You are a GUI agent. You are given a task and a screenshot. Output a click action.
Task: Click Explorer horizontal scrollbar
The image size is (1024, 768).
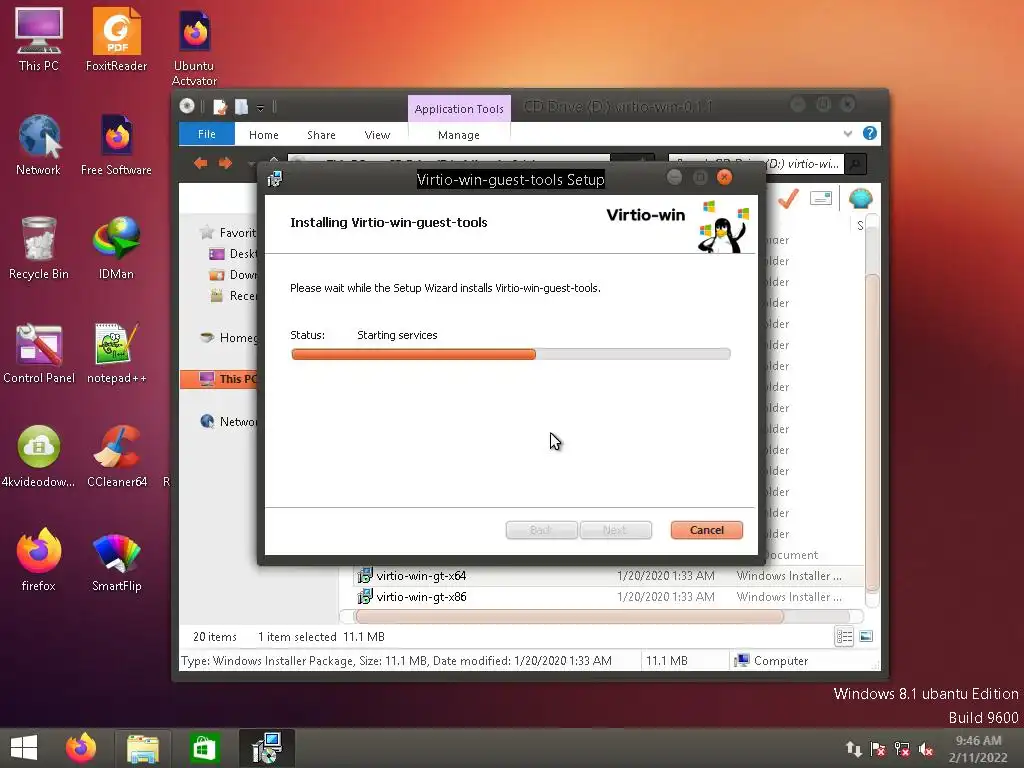coord(569,616)
